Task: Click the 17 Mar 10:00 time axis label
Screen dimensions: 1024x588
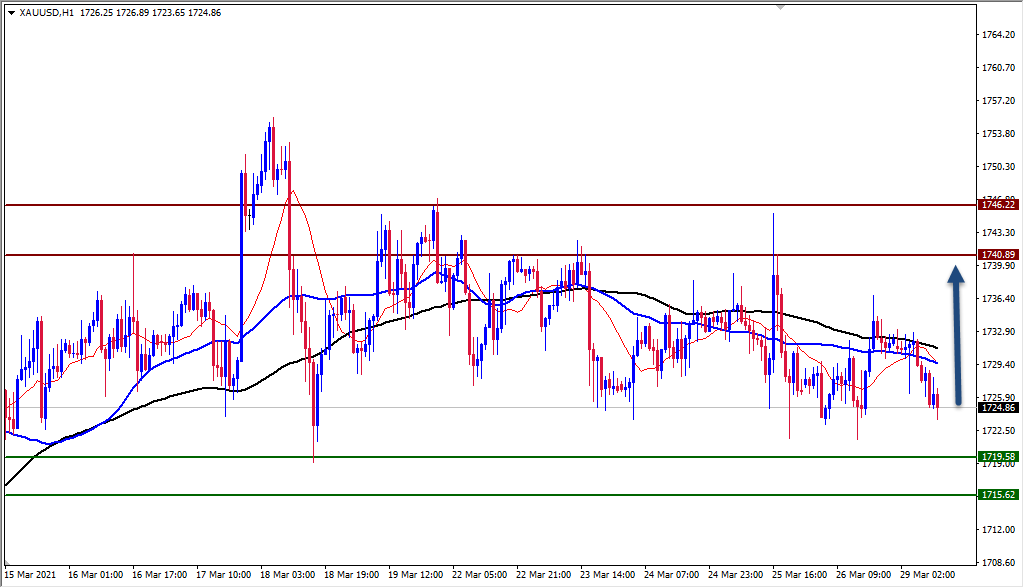Action: (x=223, y=575)
